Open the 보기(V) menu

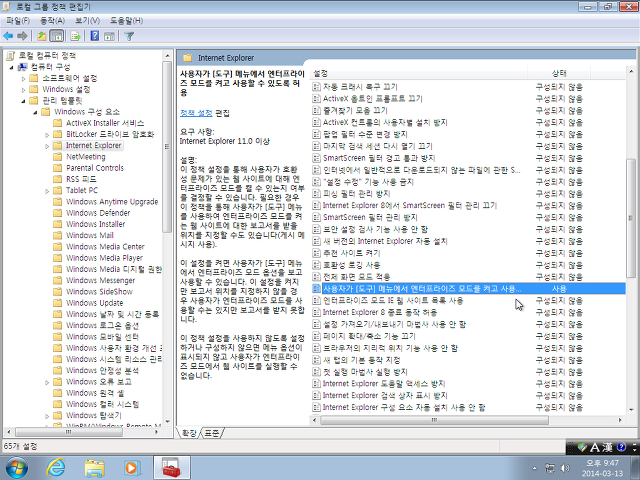point(87,20)
